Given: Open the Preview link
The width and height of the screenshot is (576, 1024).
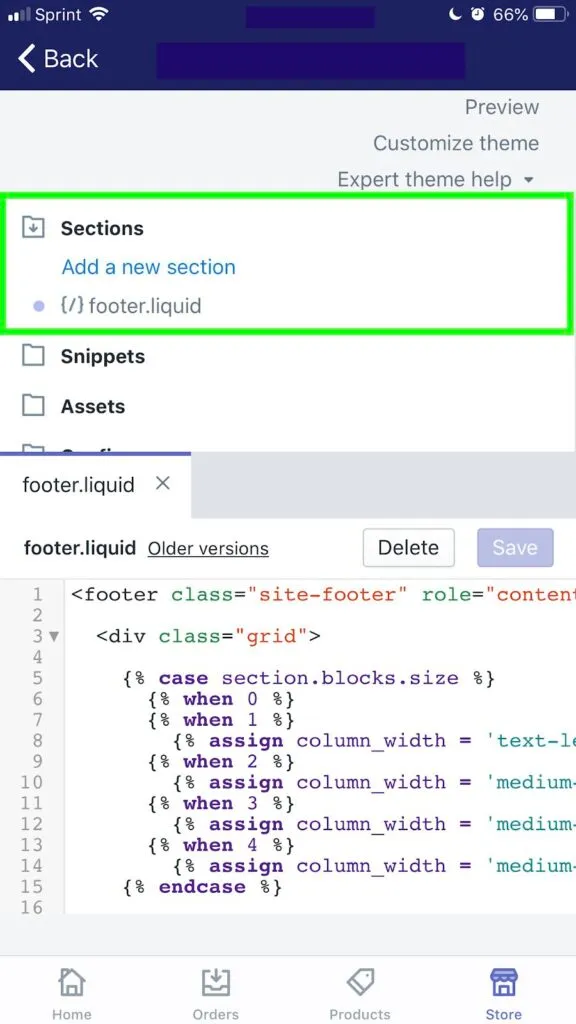Looking at the screenshot, I should point(501,107).
